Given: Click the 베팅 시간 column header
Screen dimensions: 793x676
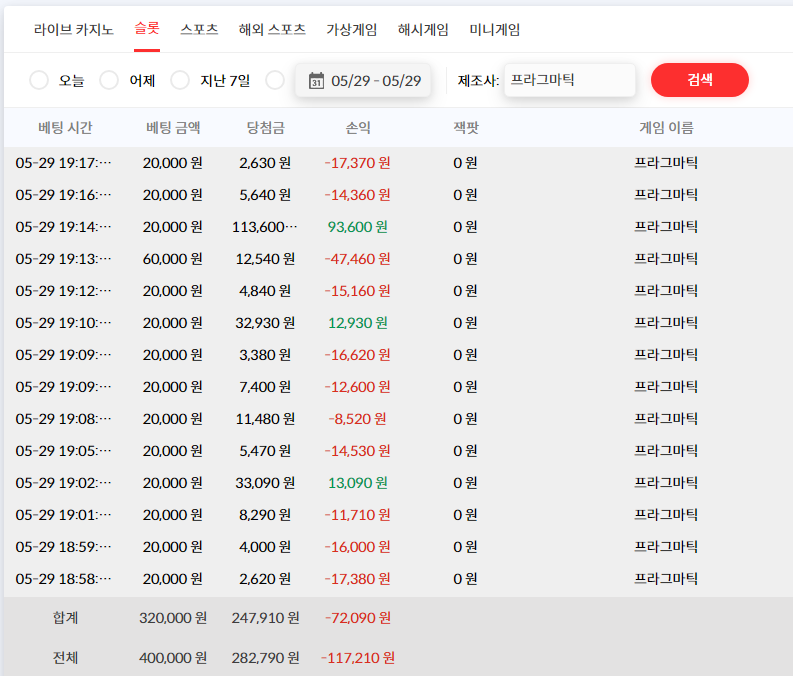Looking at the screenshot, I should pos(65,127).
